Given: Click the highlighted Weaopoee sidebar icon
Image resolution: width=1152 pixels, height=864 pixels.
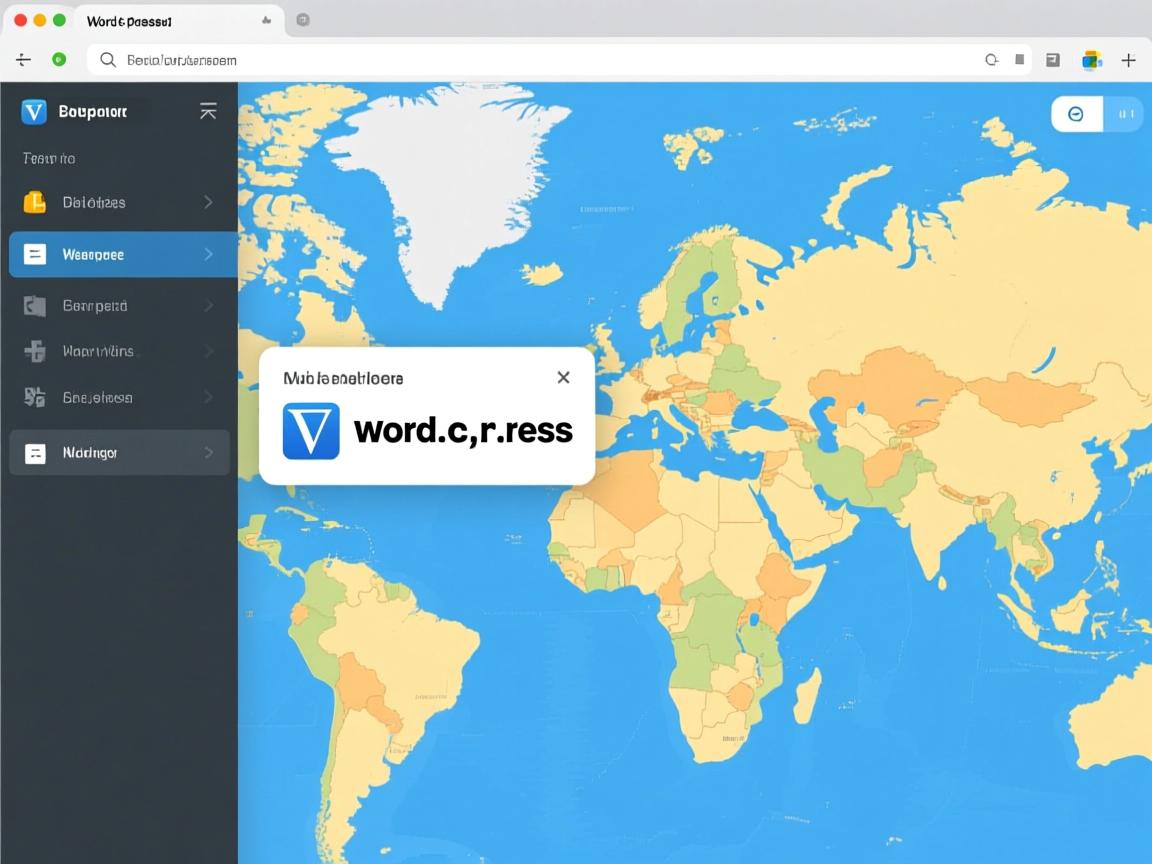Looking at the screenshot, I should coord(34,254).
